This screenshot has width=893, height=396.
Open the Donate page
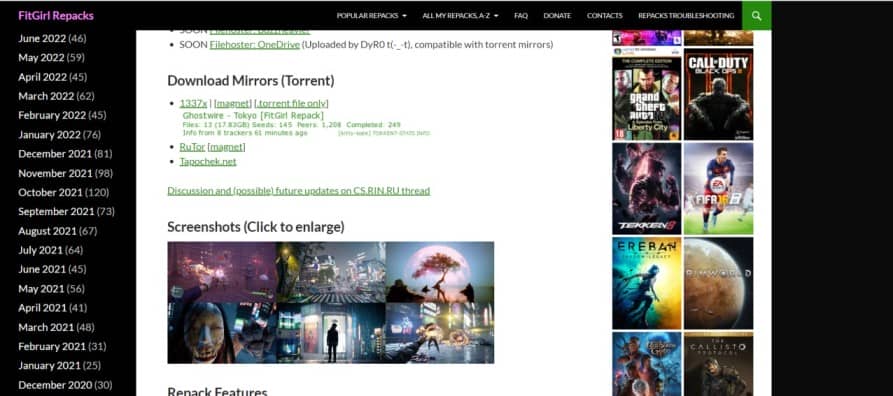click(x=557, y=16)
